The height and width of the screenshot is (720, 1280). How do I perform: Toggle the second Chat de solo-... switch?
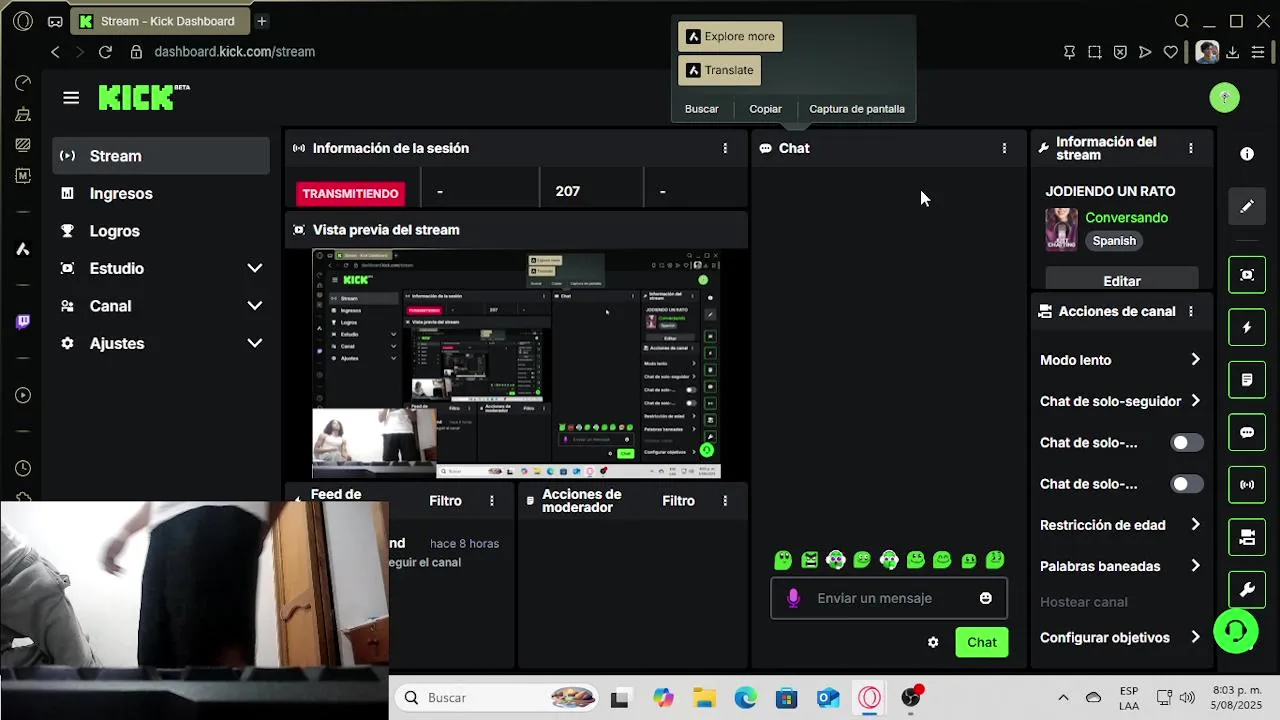coord(1186,484)
